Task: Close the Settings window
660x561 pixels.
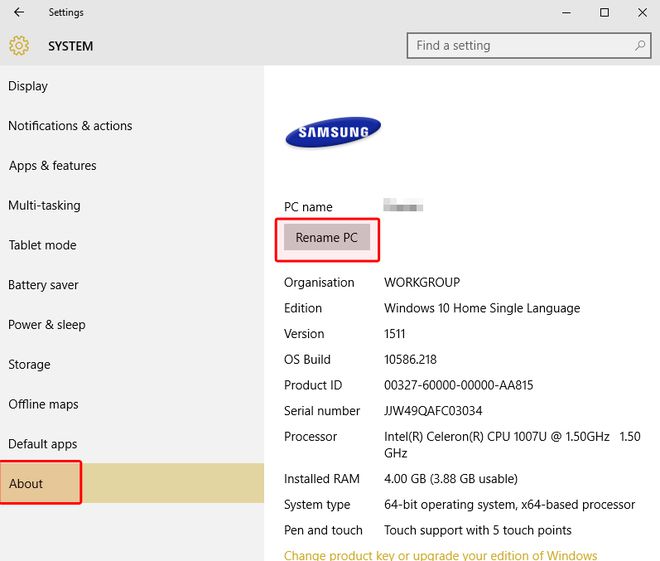Action: coord(642,13)
